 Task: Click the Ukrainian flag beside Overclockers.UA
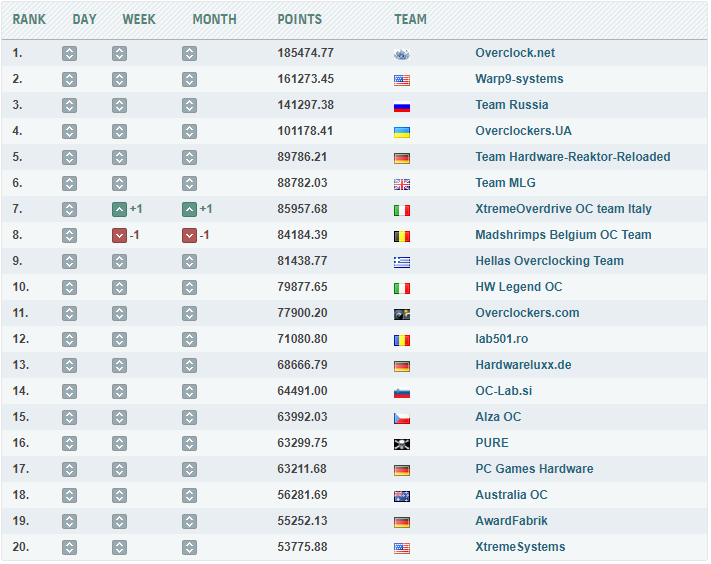pyautogui.click(x=402, y=132)
